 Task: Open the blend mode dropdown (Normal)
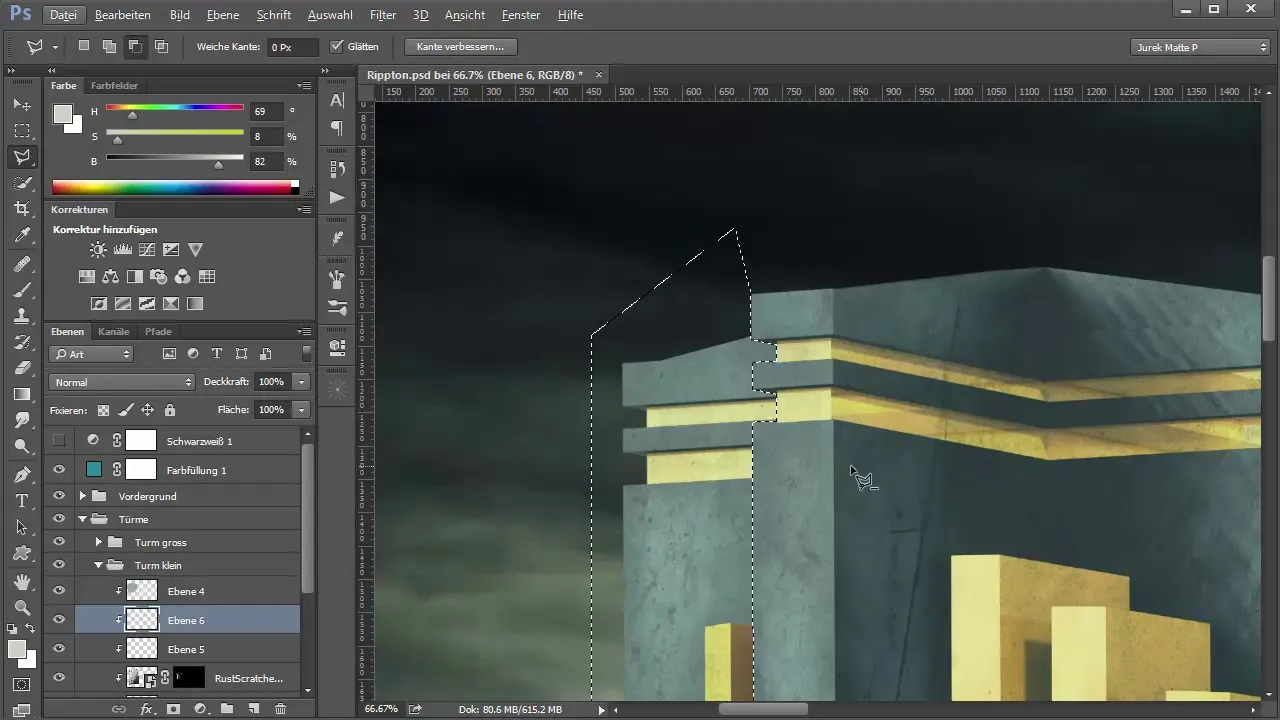tap(122, 382)
